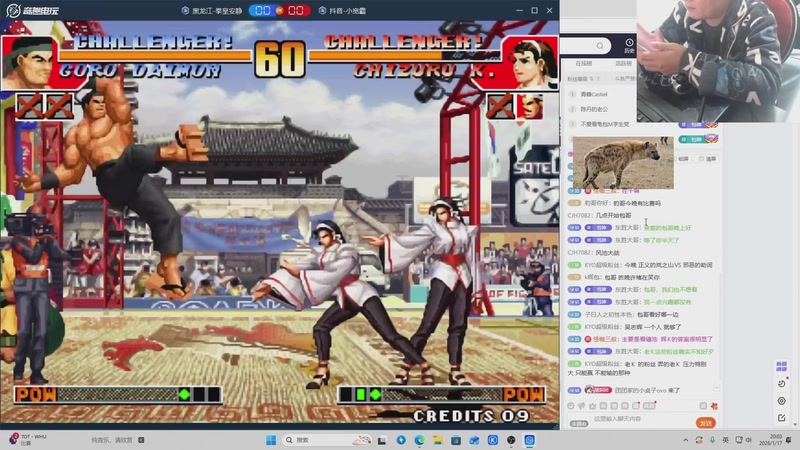Click the sync tray icon
The width and height of the screenshot is (800, 450).
[698, 440]
